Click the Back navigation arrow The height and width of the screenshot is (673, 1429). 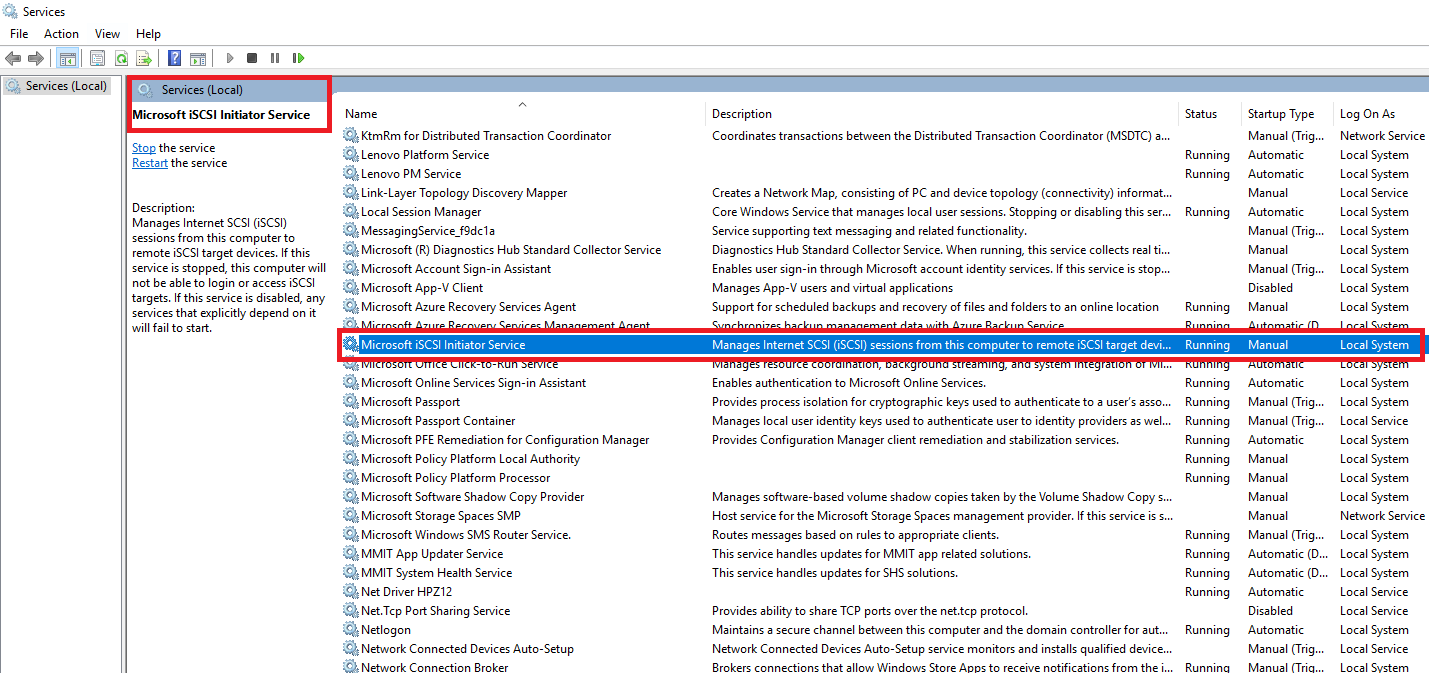click(x=13, y=57)
